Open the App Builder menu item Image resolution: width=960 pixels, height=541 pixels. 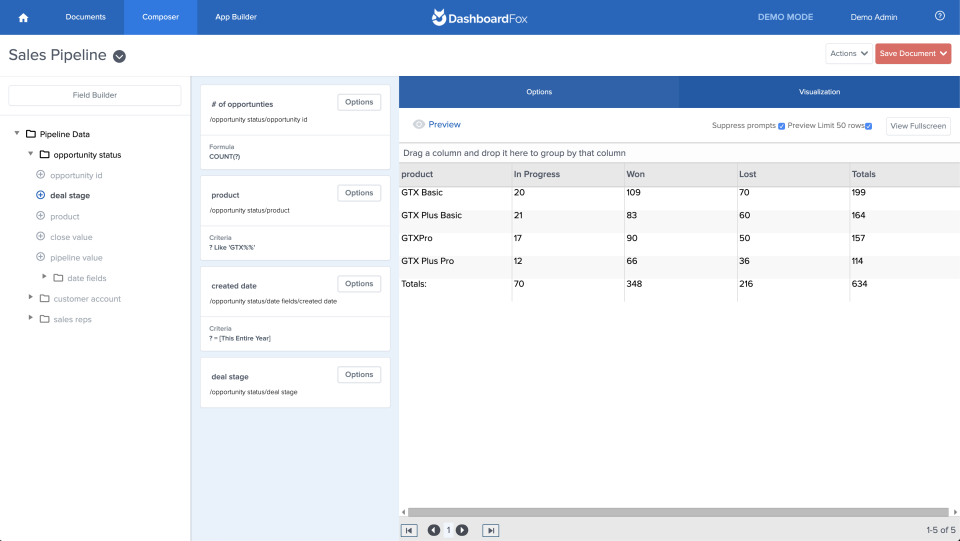(x=236, y=17)
